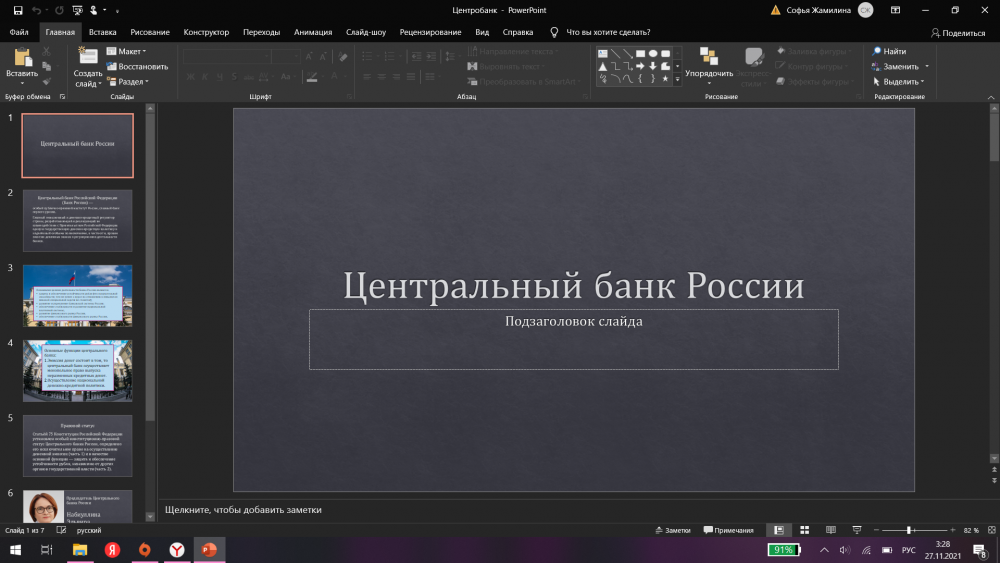Toggle Normal view button in status bar

778,530
